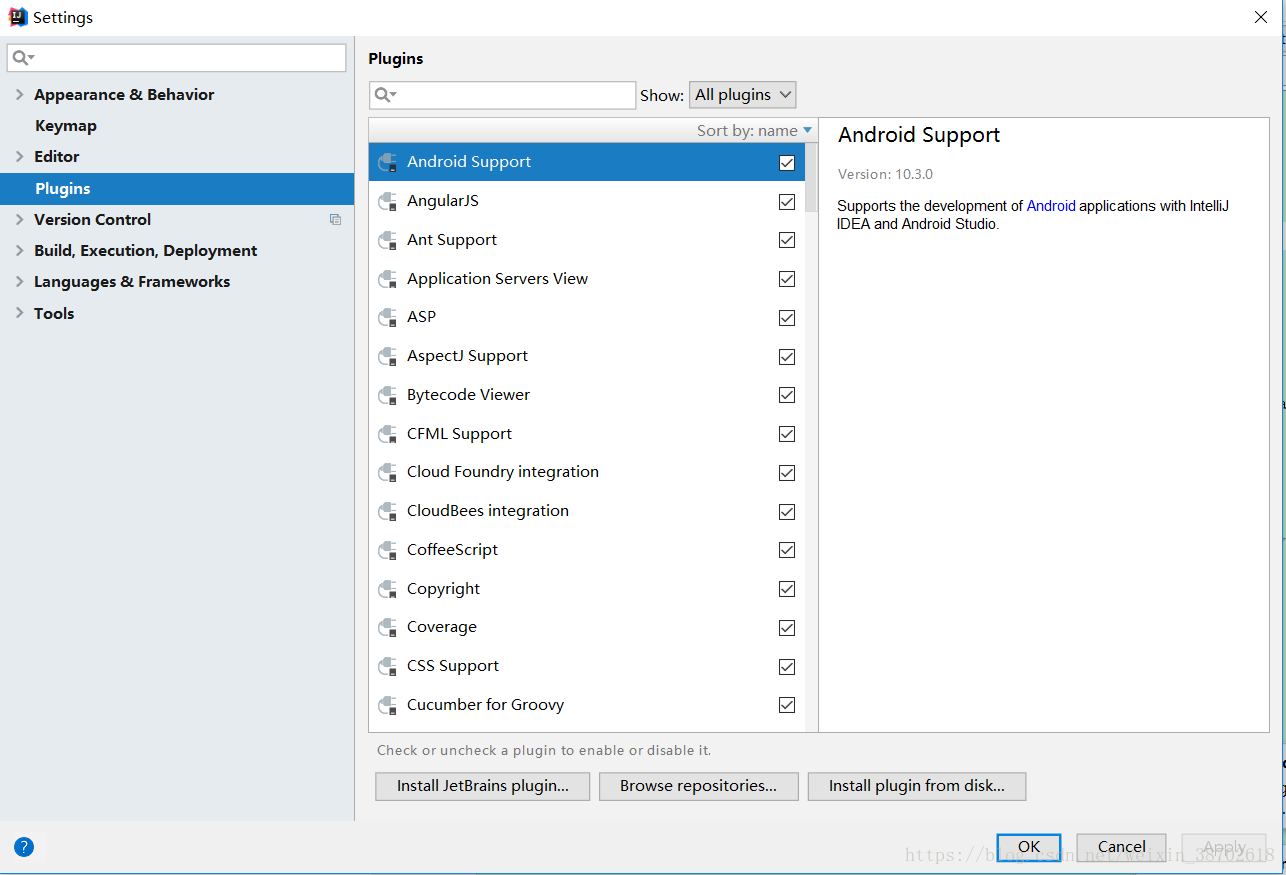Viewport: 1286px width, 875px height.
Task: Click the IntelliJ IDEA logo in title bar
Action: click(18, 17)
